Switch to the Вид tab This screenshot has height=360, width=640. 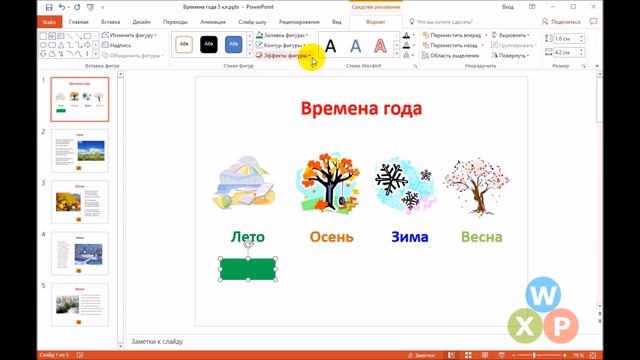coord(337,22)
